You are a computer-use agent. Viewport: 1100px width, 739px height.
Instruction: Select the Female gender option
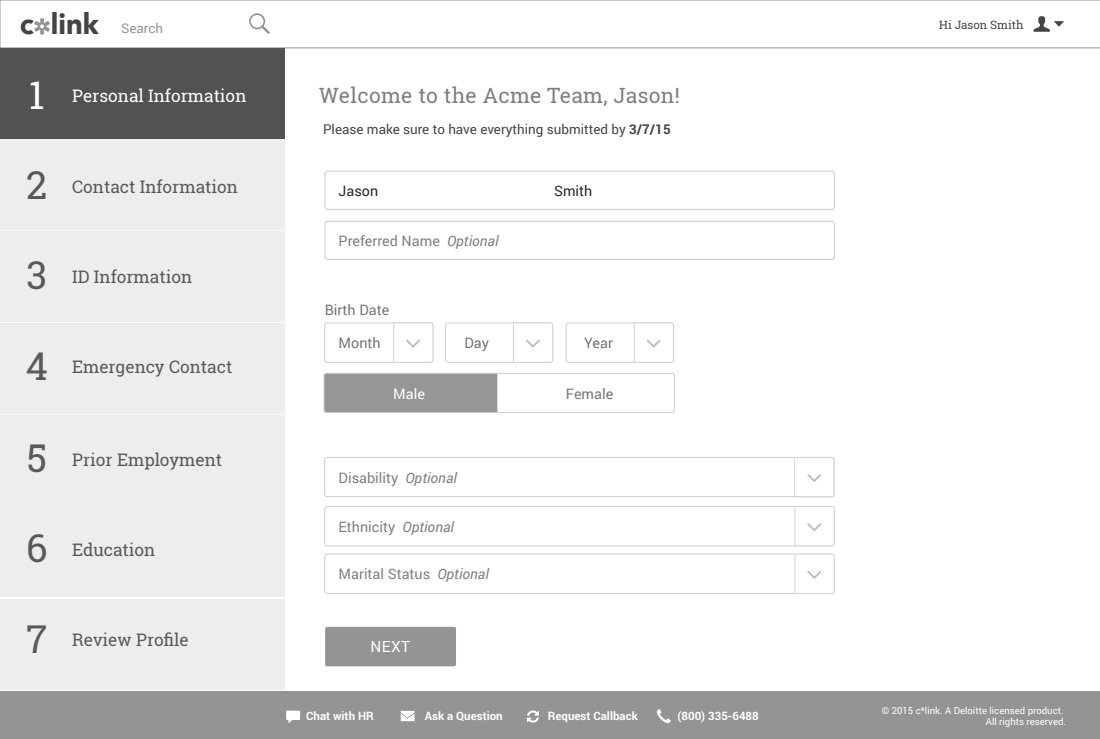coord(588,393)
